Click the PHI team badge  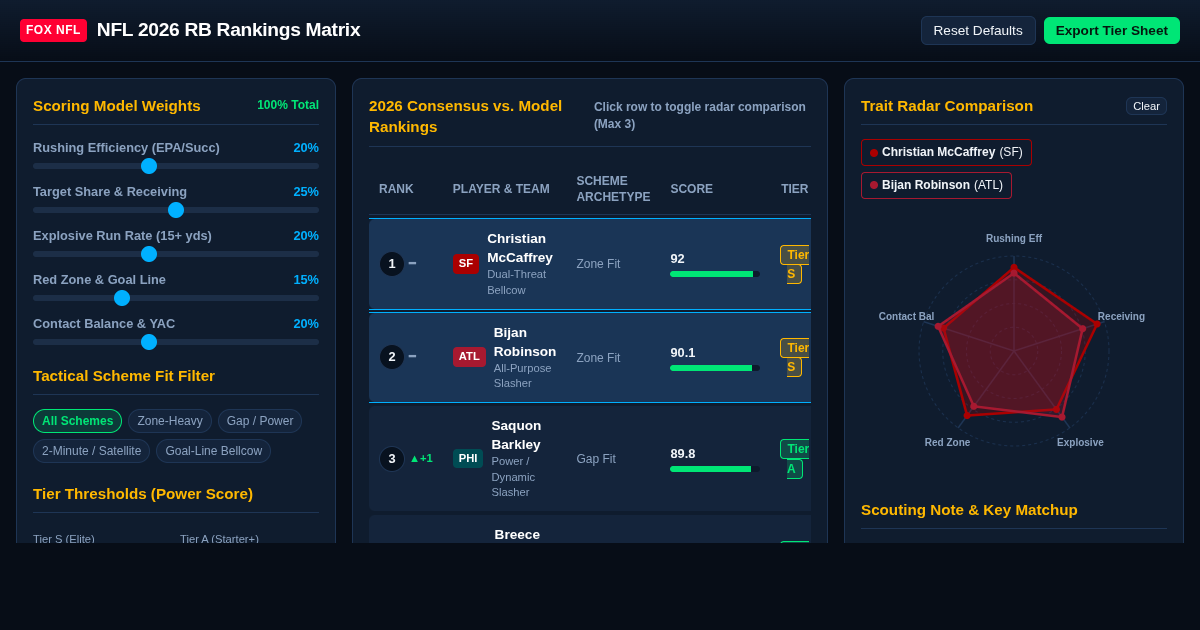468,458
